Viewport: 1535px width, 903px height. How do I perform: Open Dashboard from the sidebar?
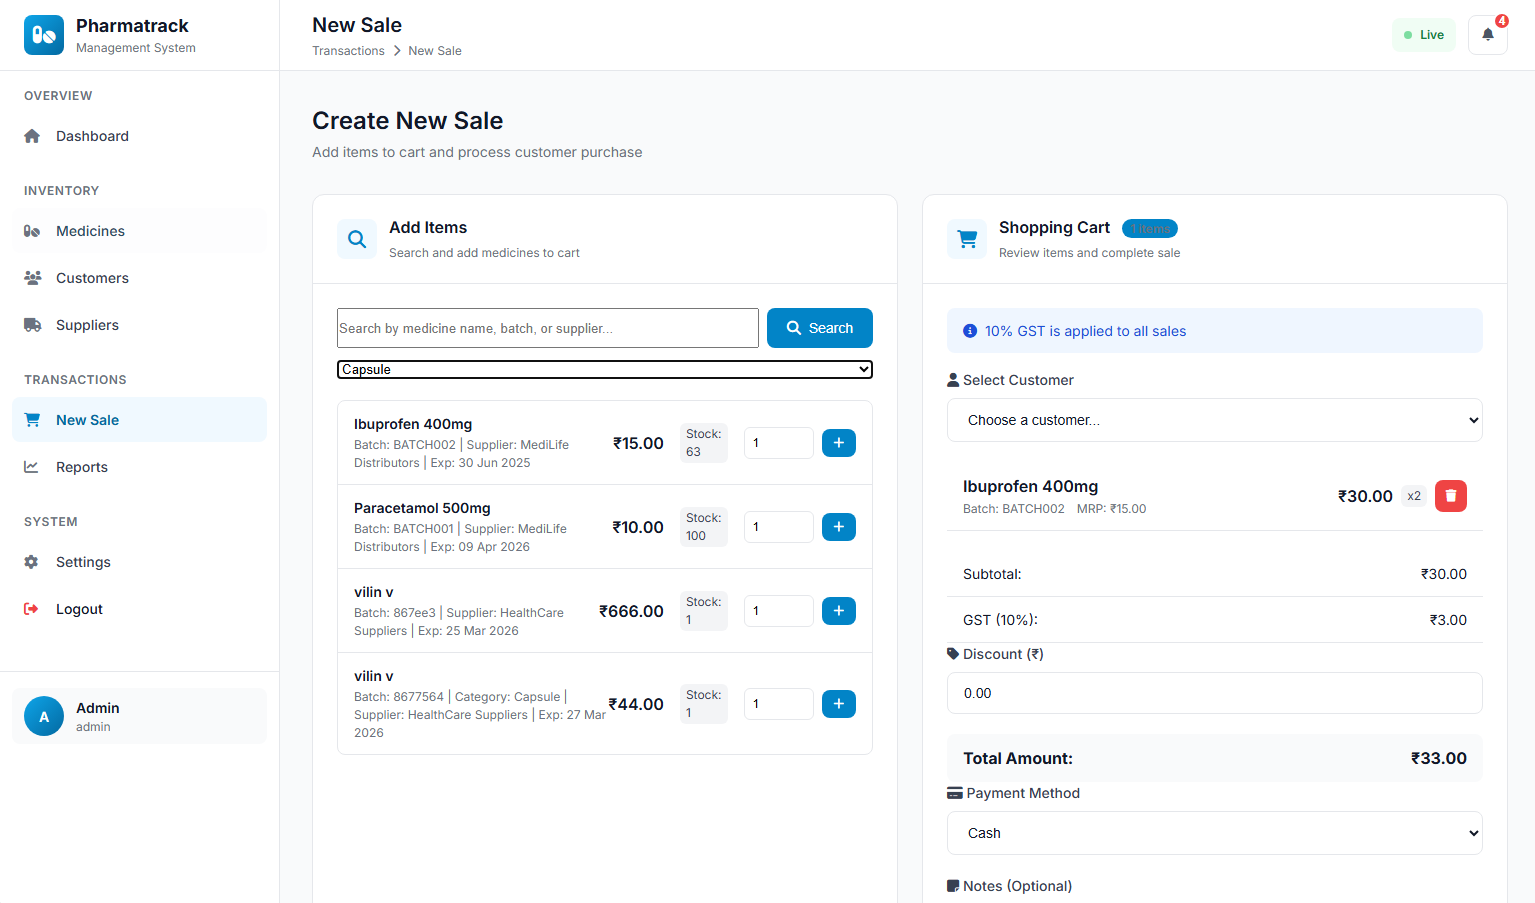click(x=92, y=136)
